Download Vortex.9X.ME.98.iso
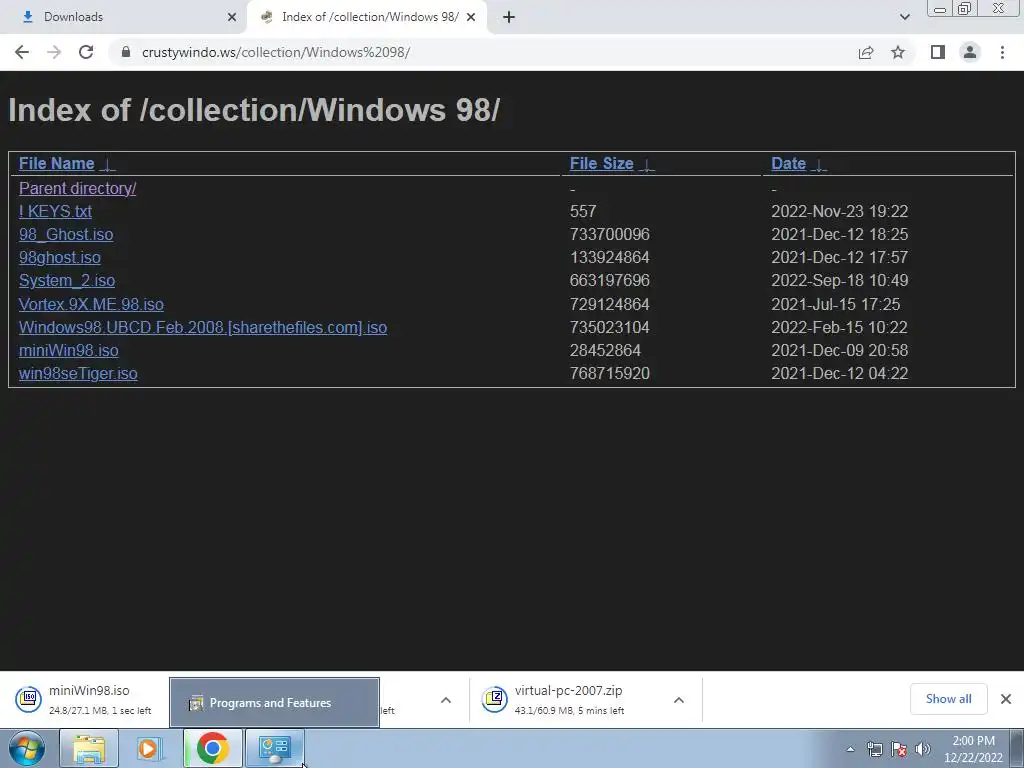 click(x=91, y=304)
